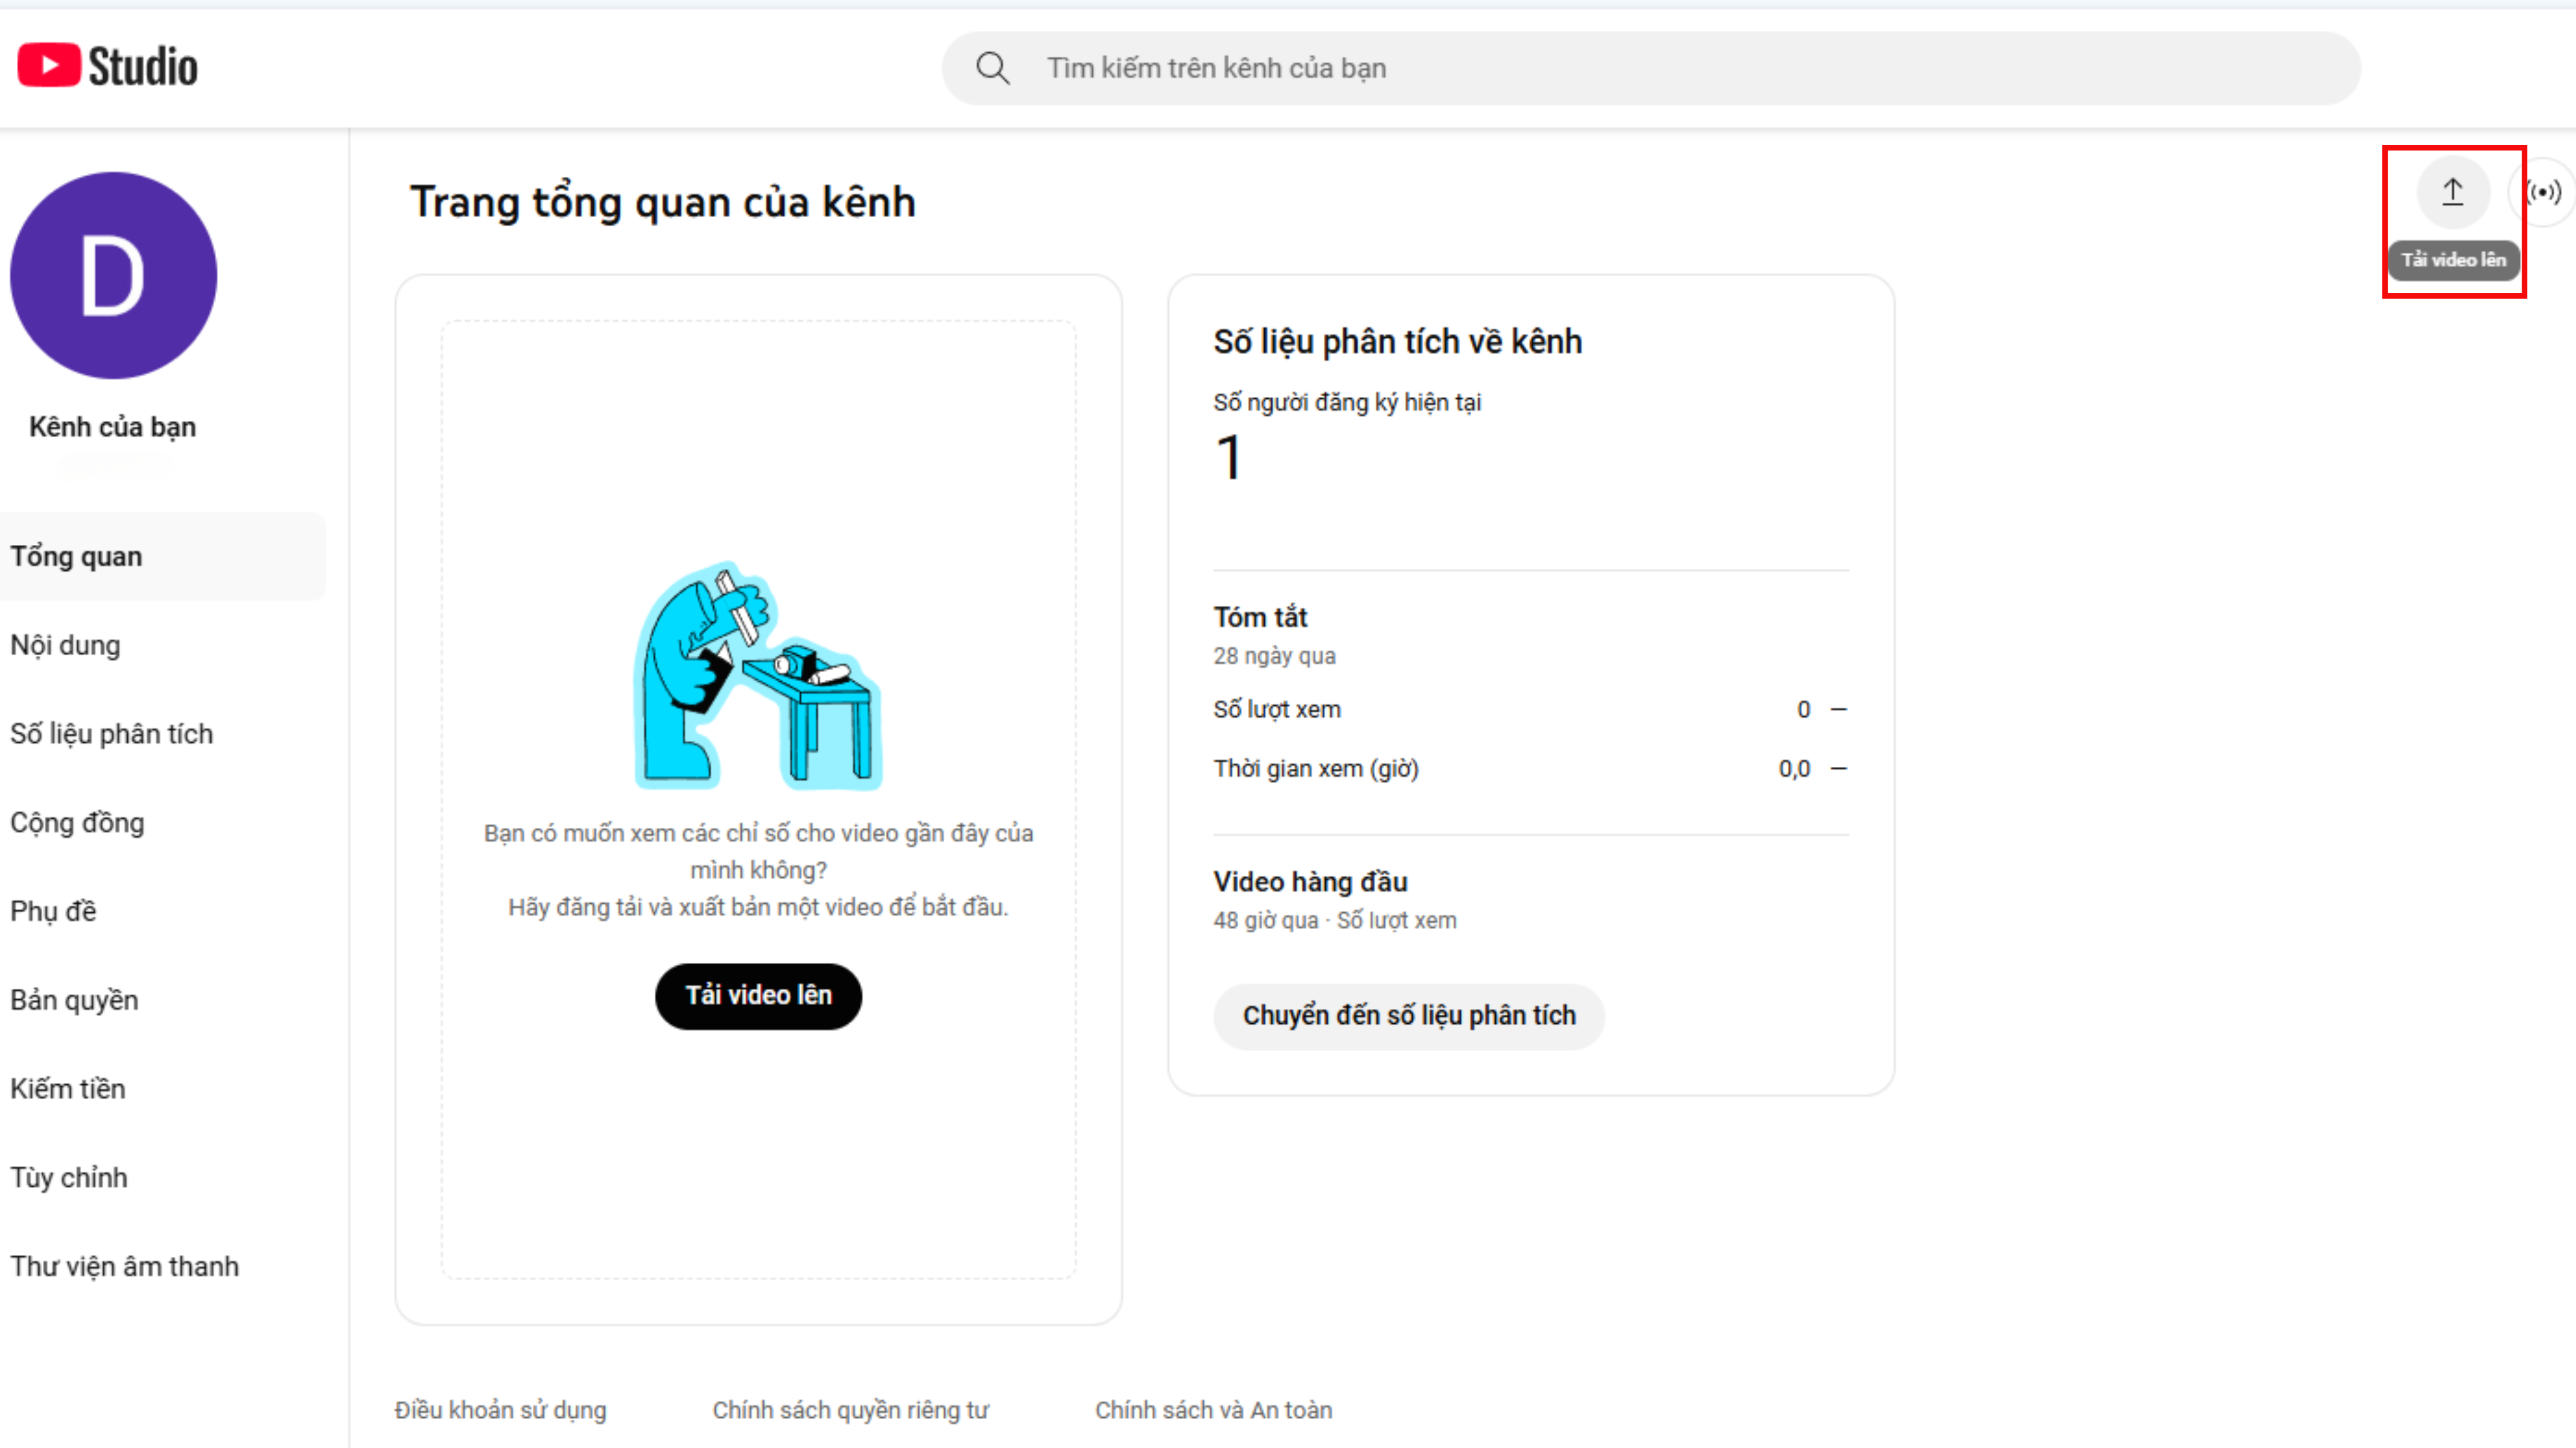The image size is (2576, 1448).
Task: Open the Điều khoản sử dụng link
Action: tap(500, 1410)
